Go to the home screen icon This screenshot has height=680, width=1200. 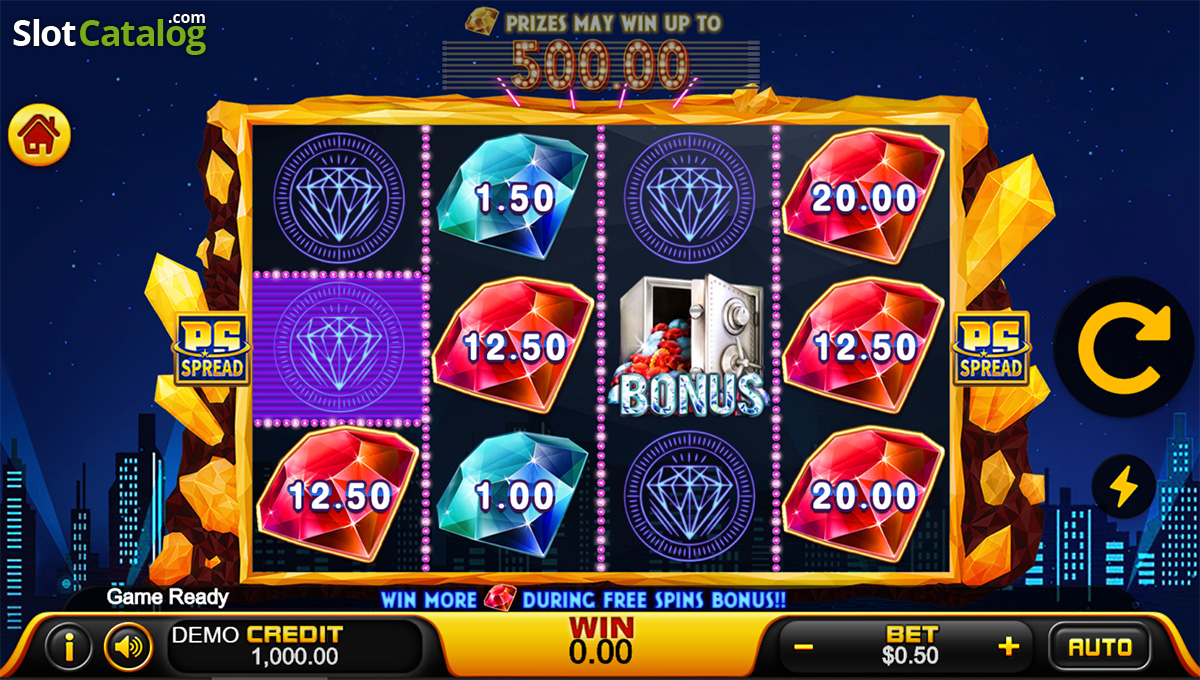click(x=40, y=137)
